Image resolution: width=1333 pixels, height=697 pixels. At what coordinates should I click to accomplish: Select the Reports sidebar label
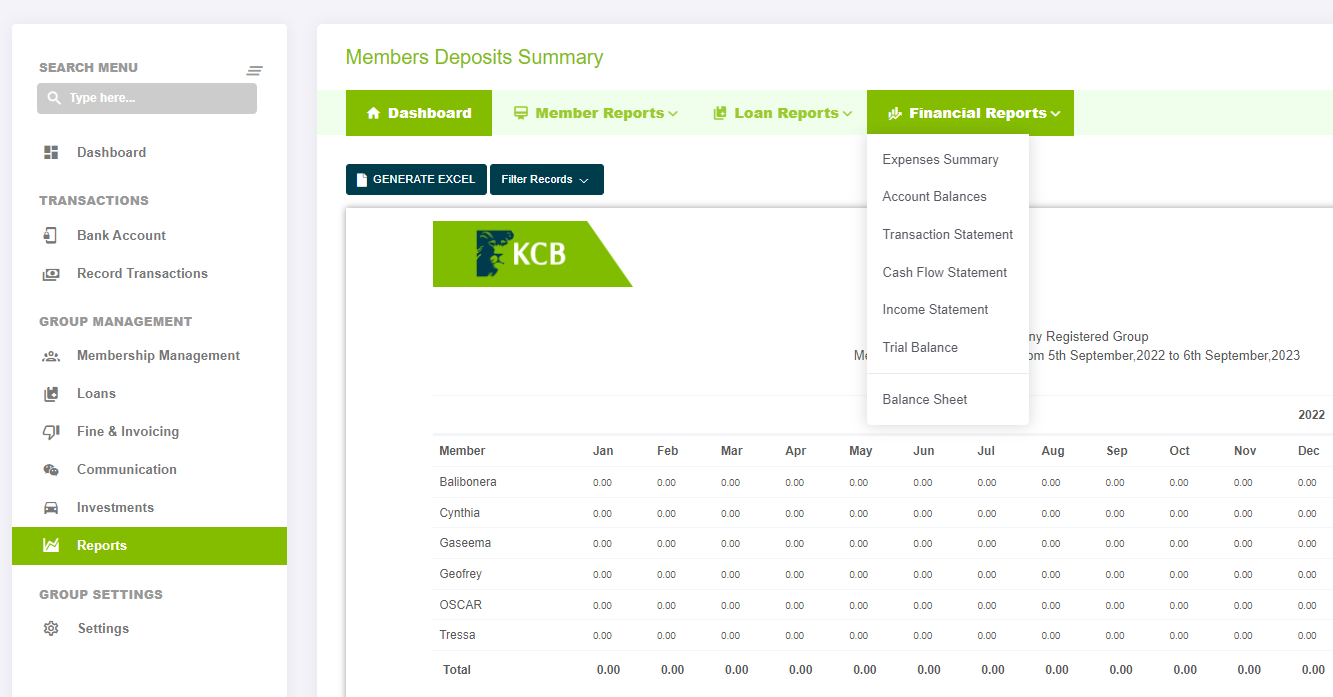(x=102, y=545)
